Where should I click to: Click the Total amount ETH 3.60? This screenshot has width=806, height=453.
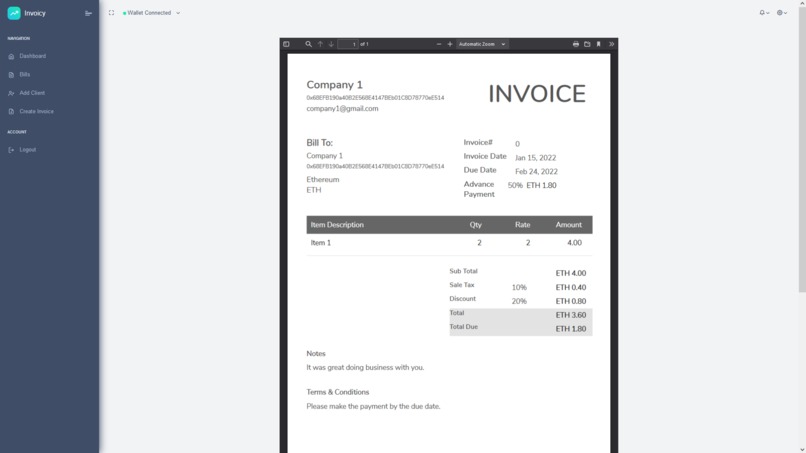point(571,315)
